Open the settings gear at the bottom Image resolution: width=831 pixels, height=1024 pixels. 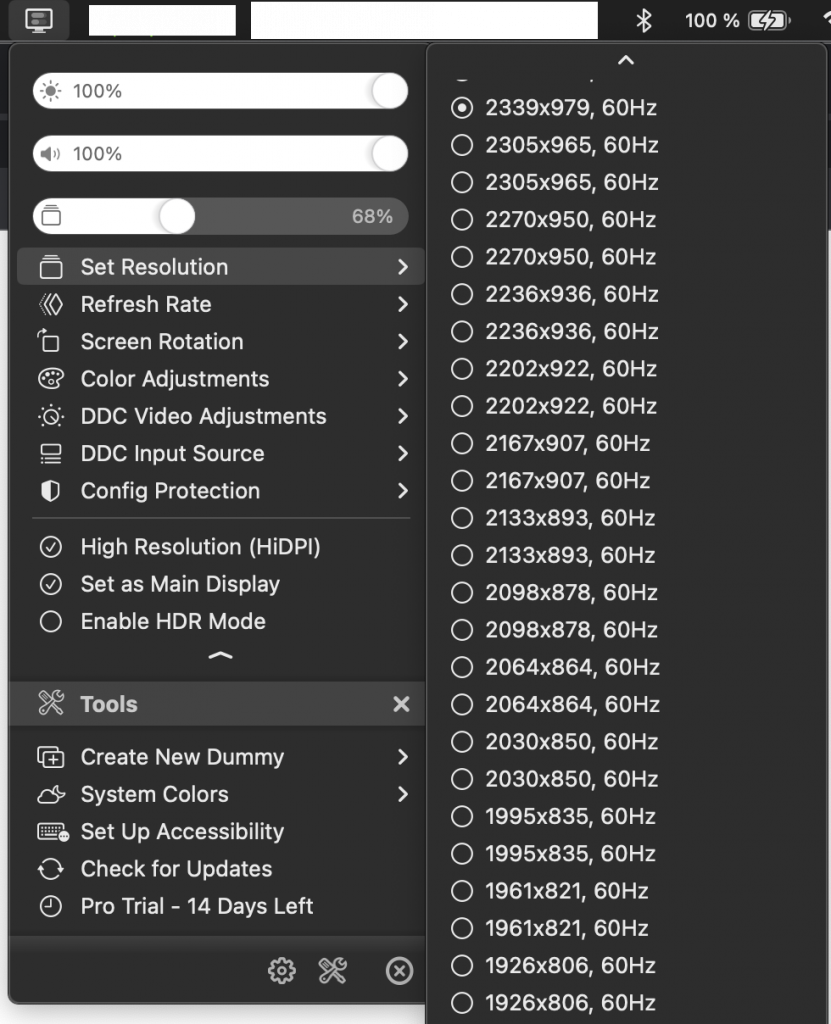click(x=283, y=971)
